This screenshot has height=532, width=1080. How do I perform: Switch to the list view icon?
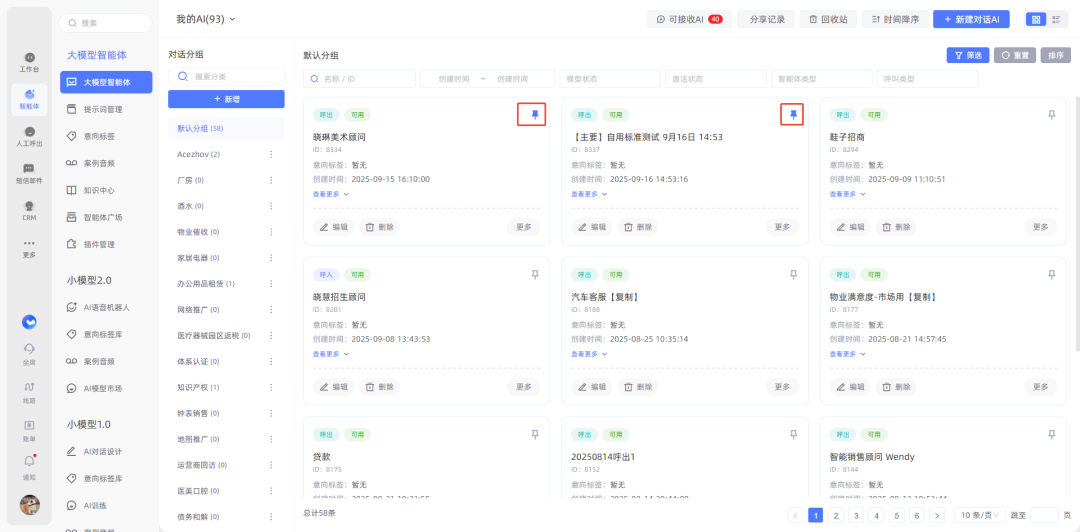point(1055,19)
